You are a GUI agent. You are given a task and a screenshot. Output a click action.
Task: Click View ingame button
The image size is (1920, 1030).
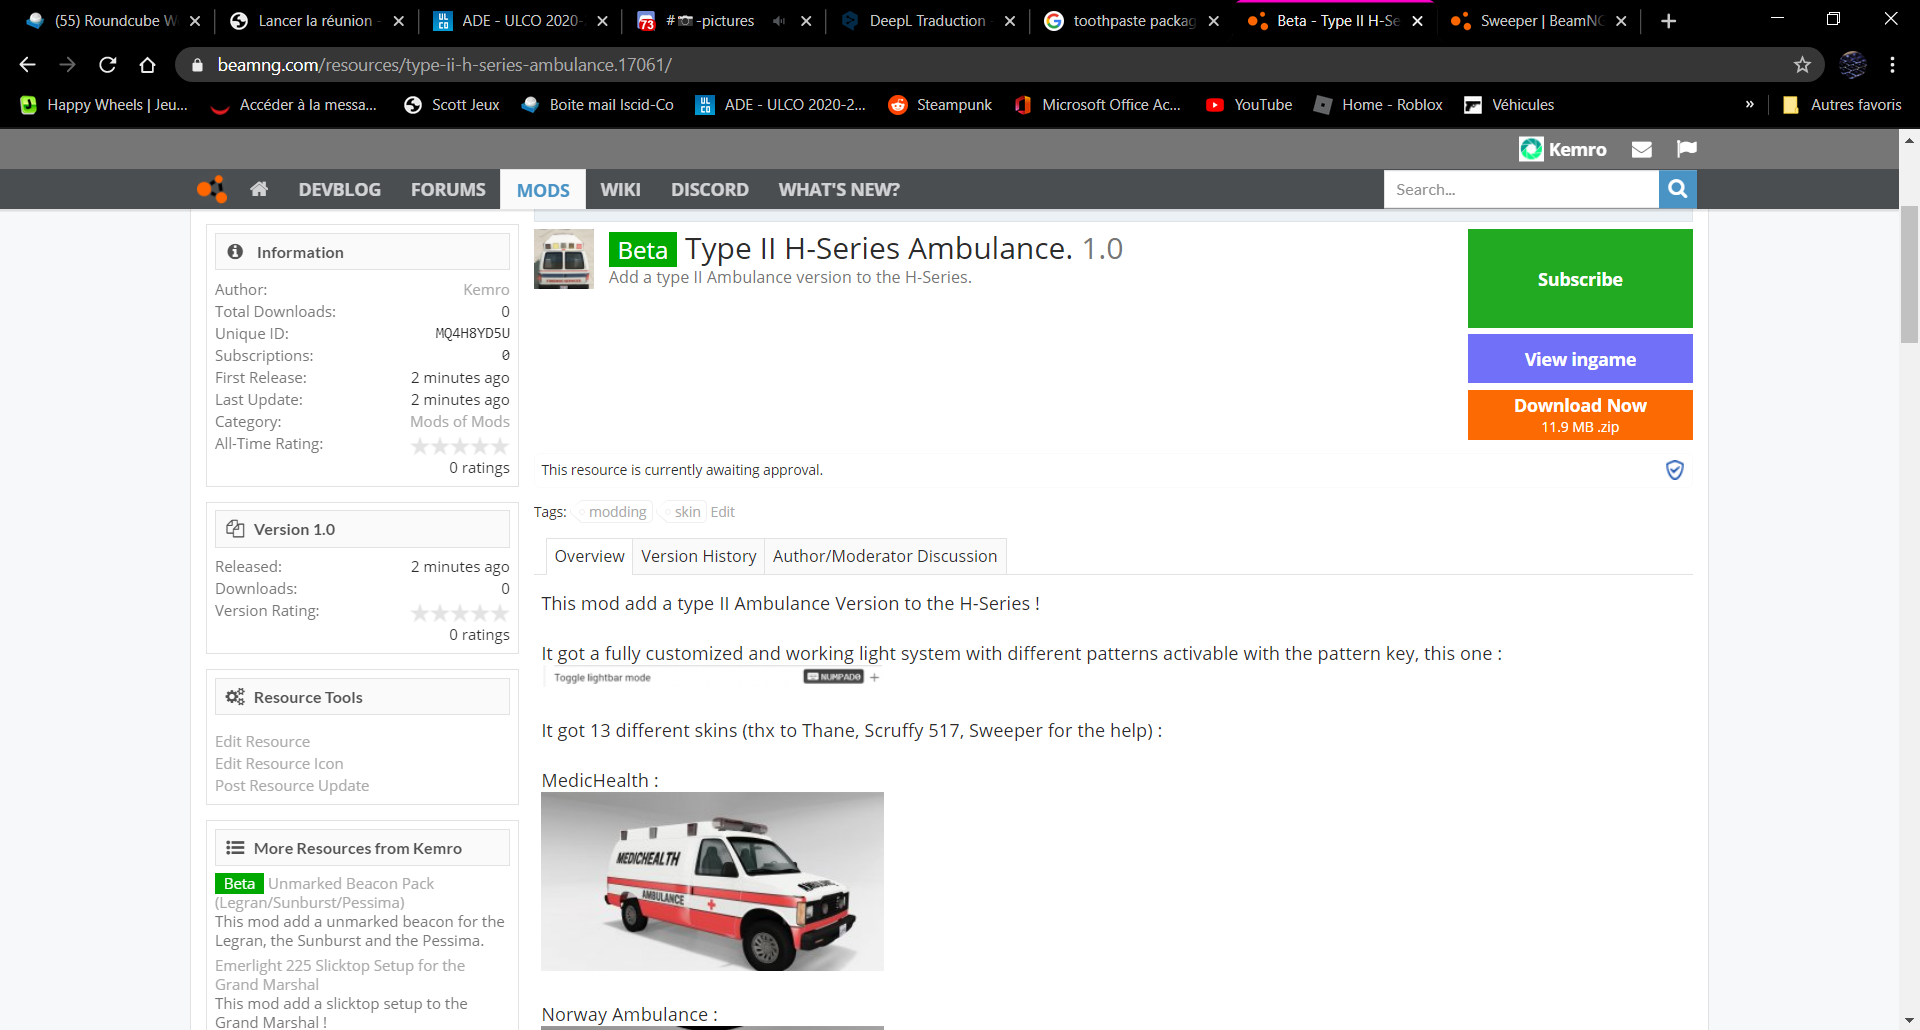click(x=1580, y=358)
